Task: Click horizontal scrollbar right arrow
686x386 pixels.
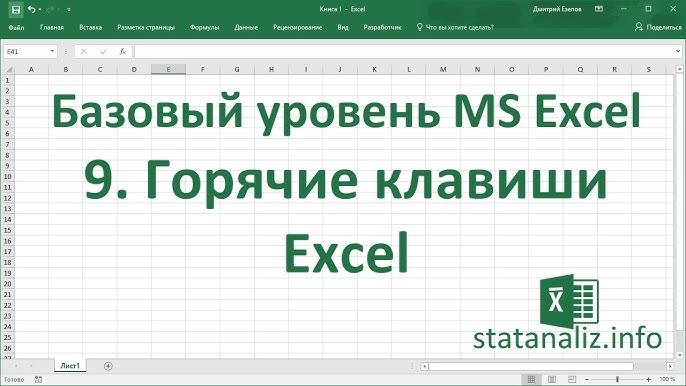Action: point(670,366)
